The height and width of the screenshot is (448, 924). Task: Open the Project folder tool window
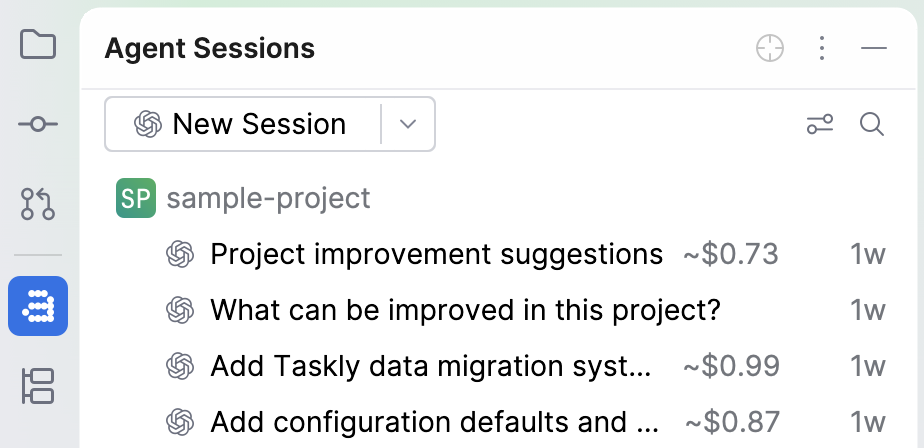point(38,44)
